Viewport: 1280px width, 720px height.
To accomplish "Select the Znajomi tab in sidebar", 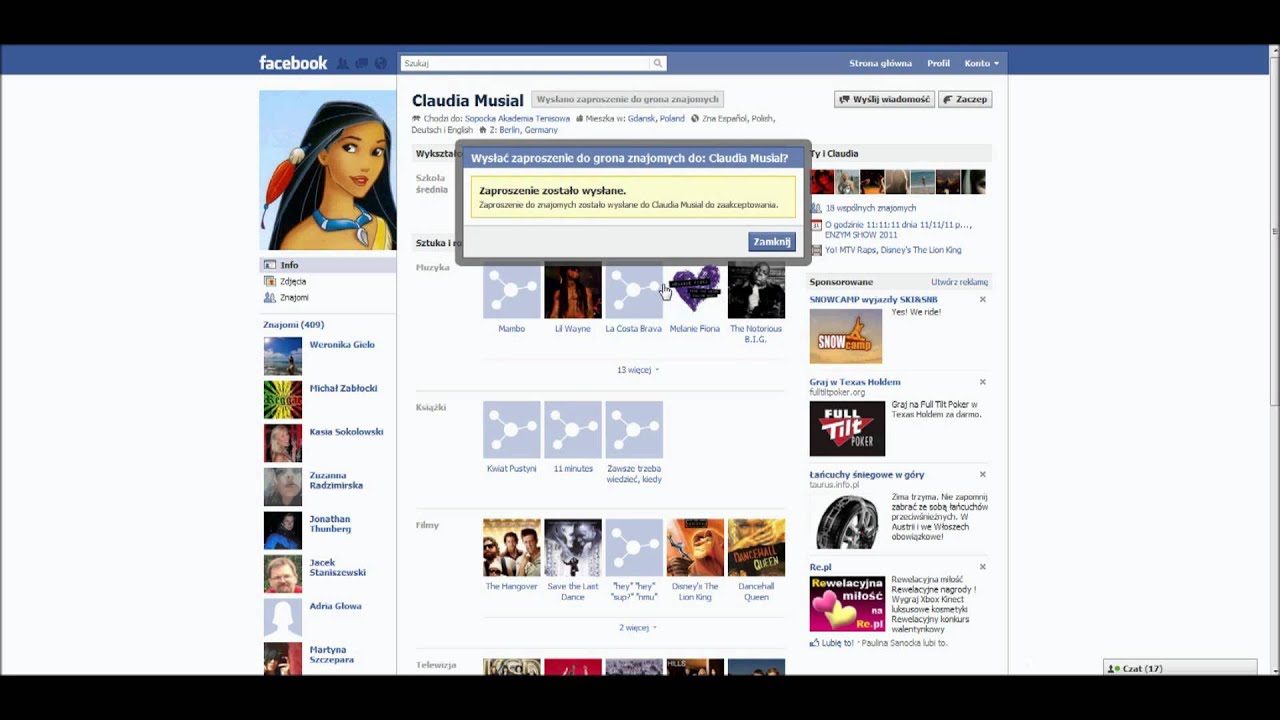I will [328, 297].
